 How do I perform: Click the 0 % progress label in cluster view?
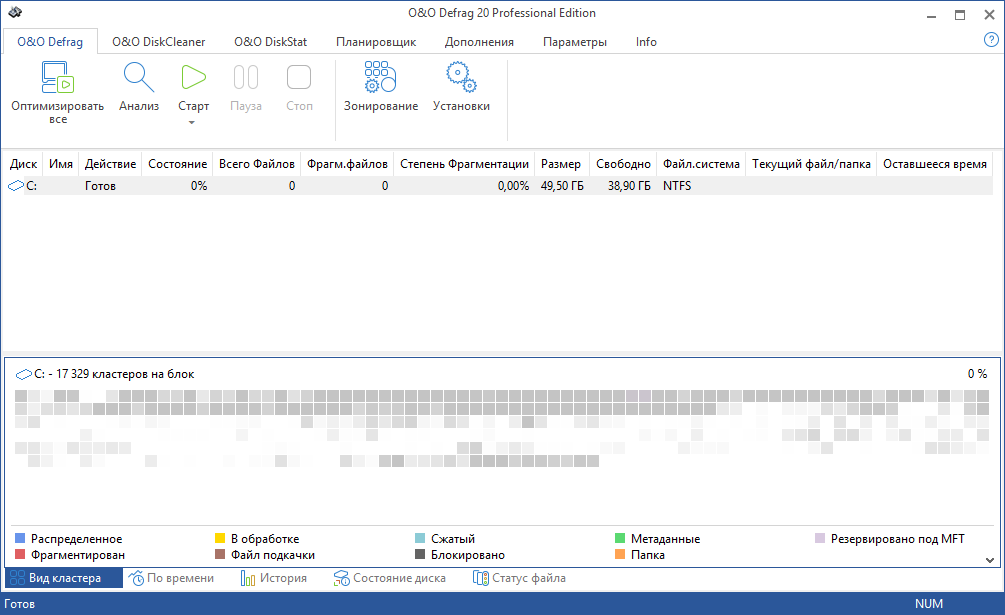pos(977,373)
